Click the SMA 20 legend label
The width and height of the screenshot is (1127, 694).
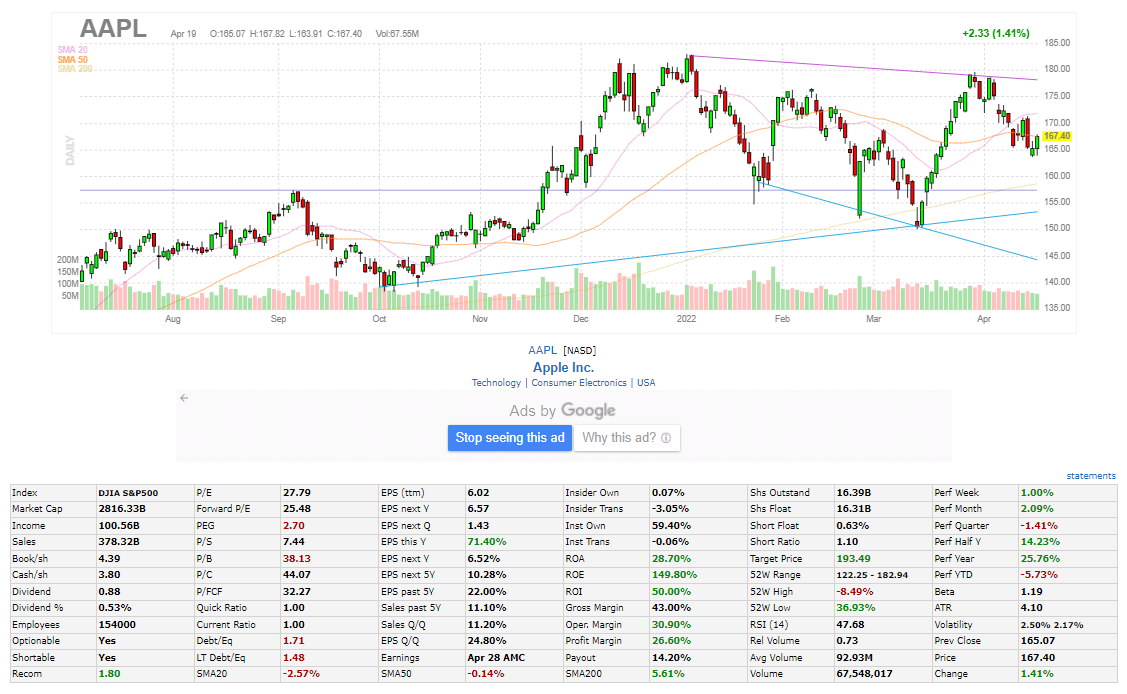click(x=73, y=50)
